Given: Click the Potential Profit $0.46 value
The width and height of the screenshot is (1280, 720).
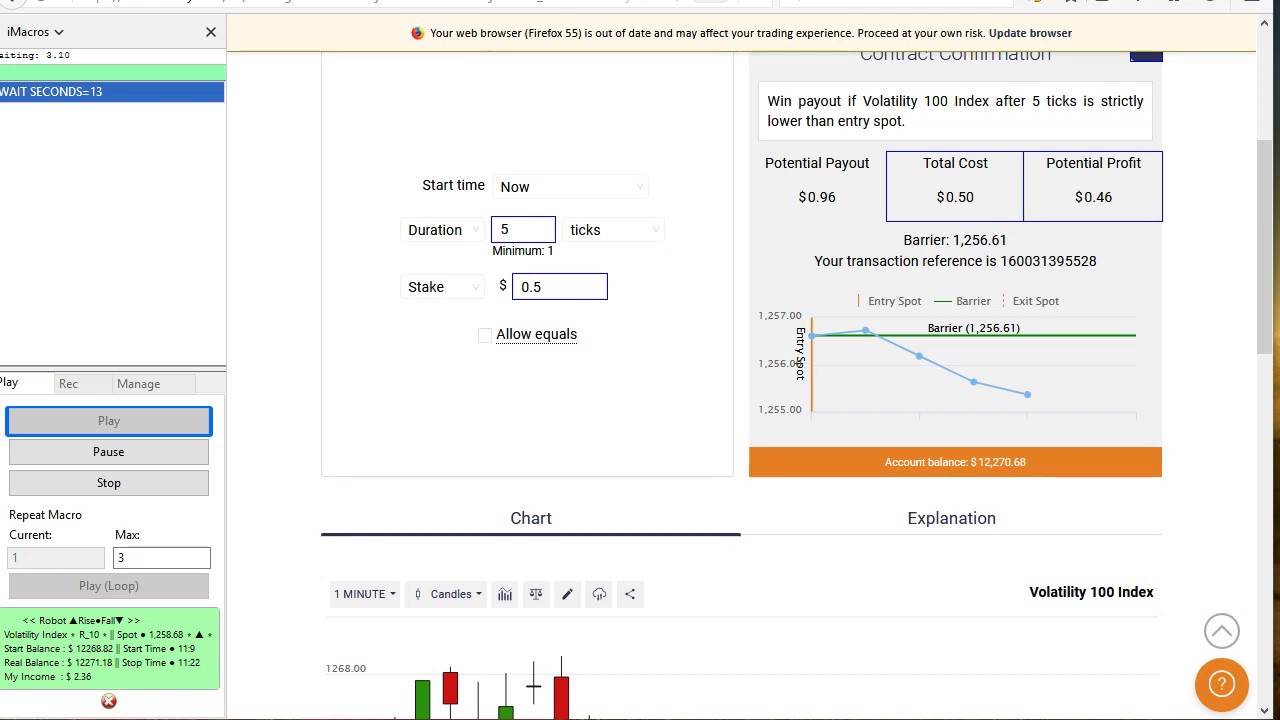Looking at the screenshot, I should tap(1093, 197).
